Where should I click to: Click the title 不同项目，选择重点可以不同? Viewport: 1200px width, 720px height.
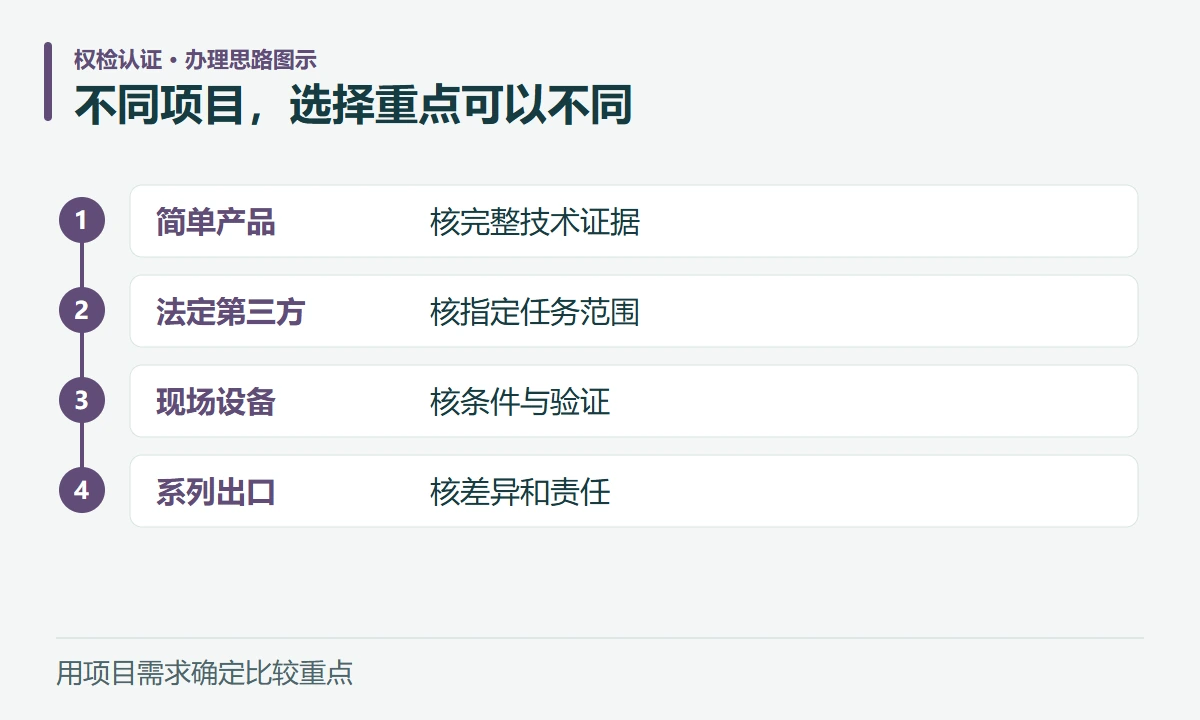[354, 105]
